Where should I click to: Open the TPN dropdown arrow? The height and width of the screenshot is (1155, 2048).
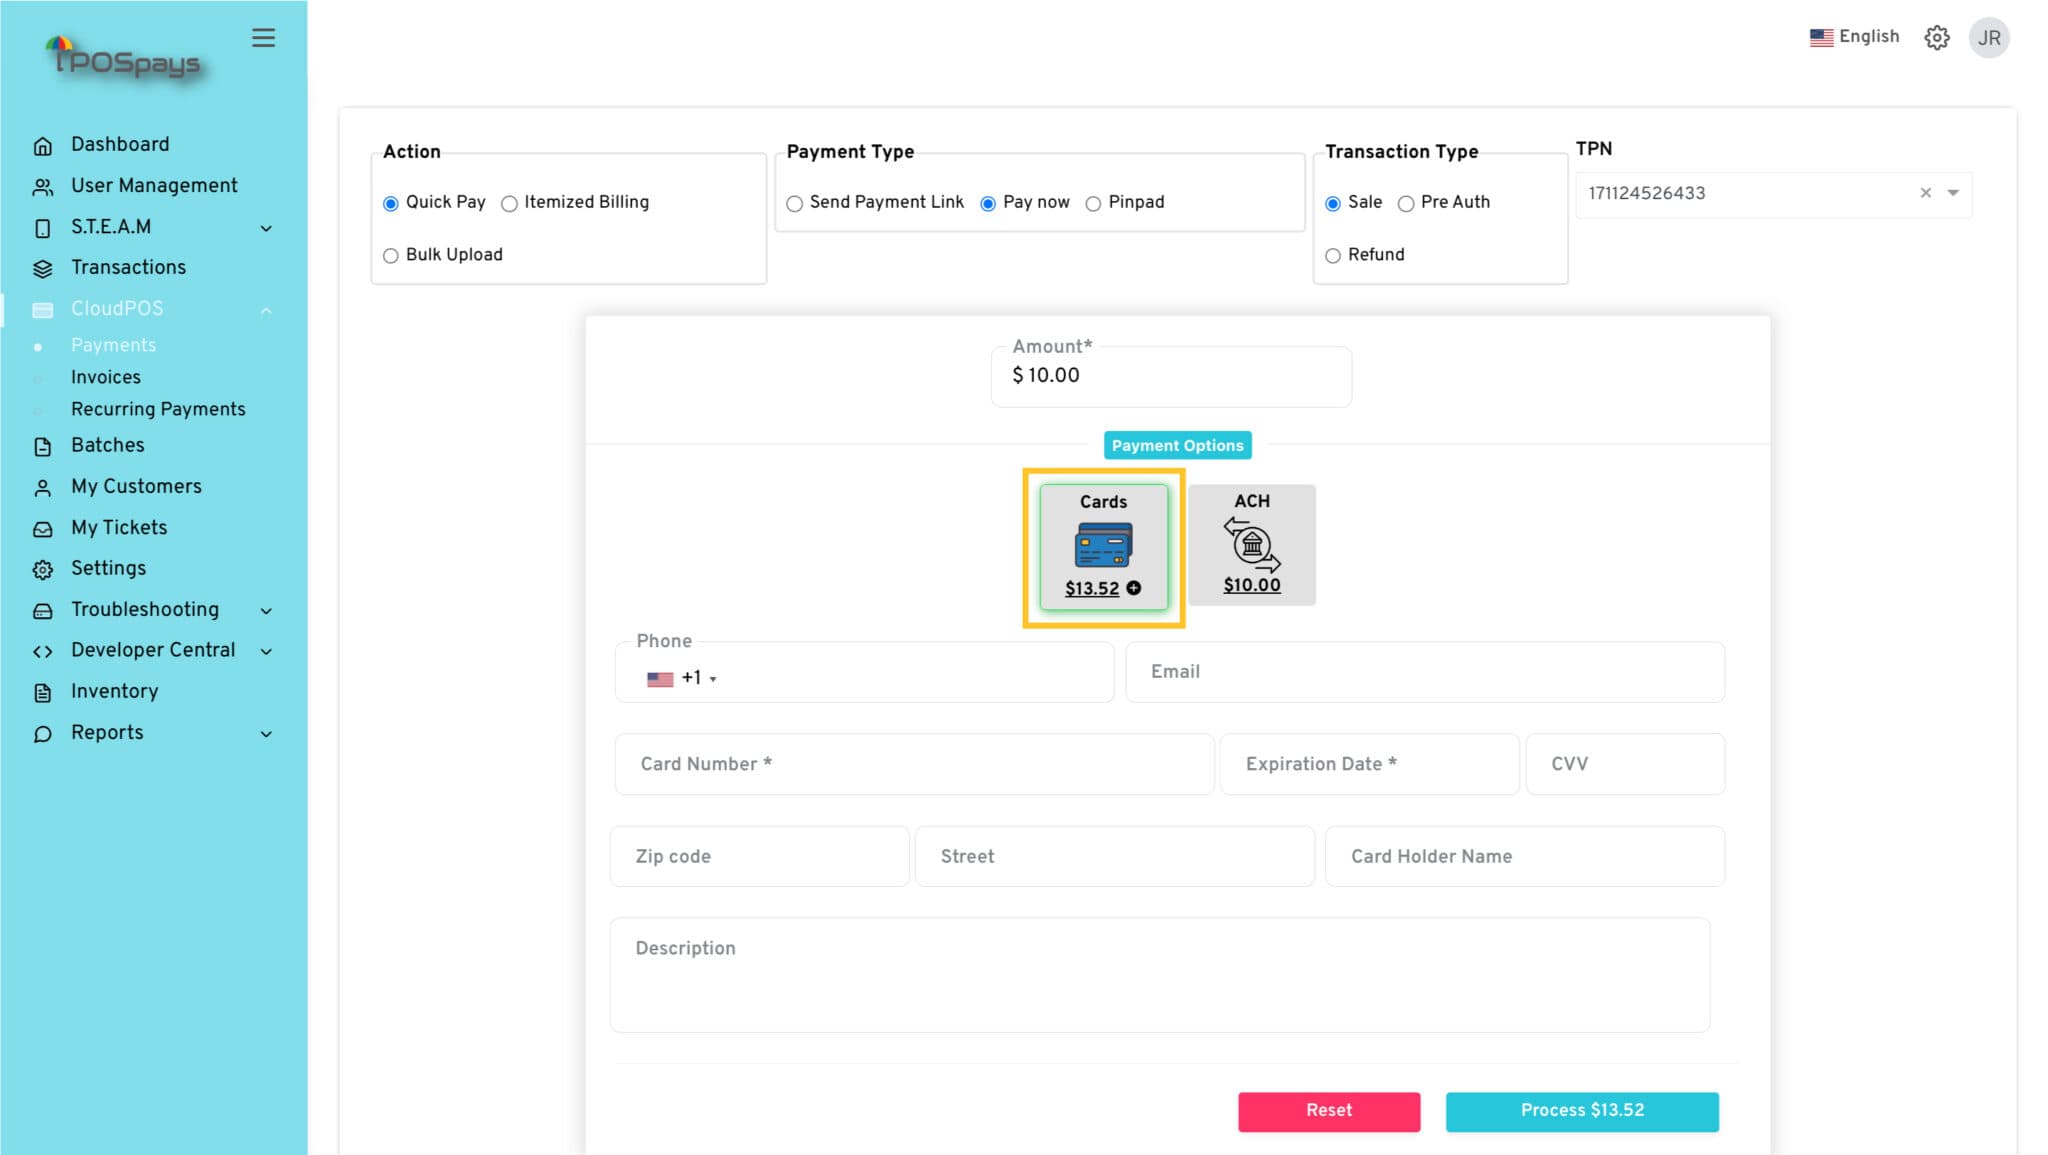[1953, 193]
